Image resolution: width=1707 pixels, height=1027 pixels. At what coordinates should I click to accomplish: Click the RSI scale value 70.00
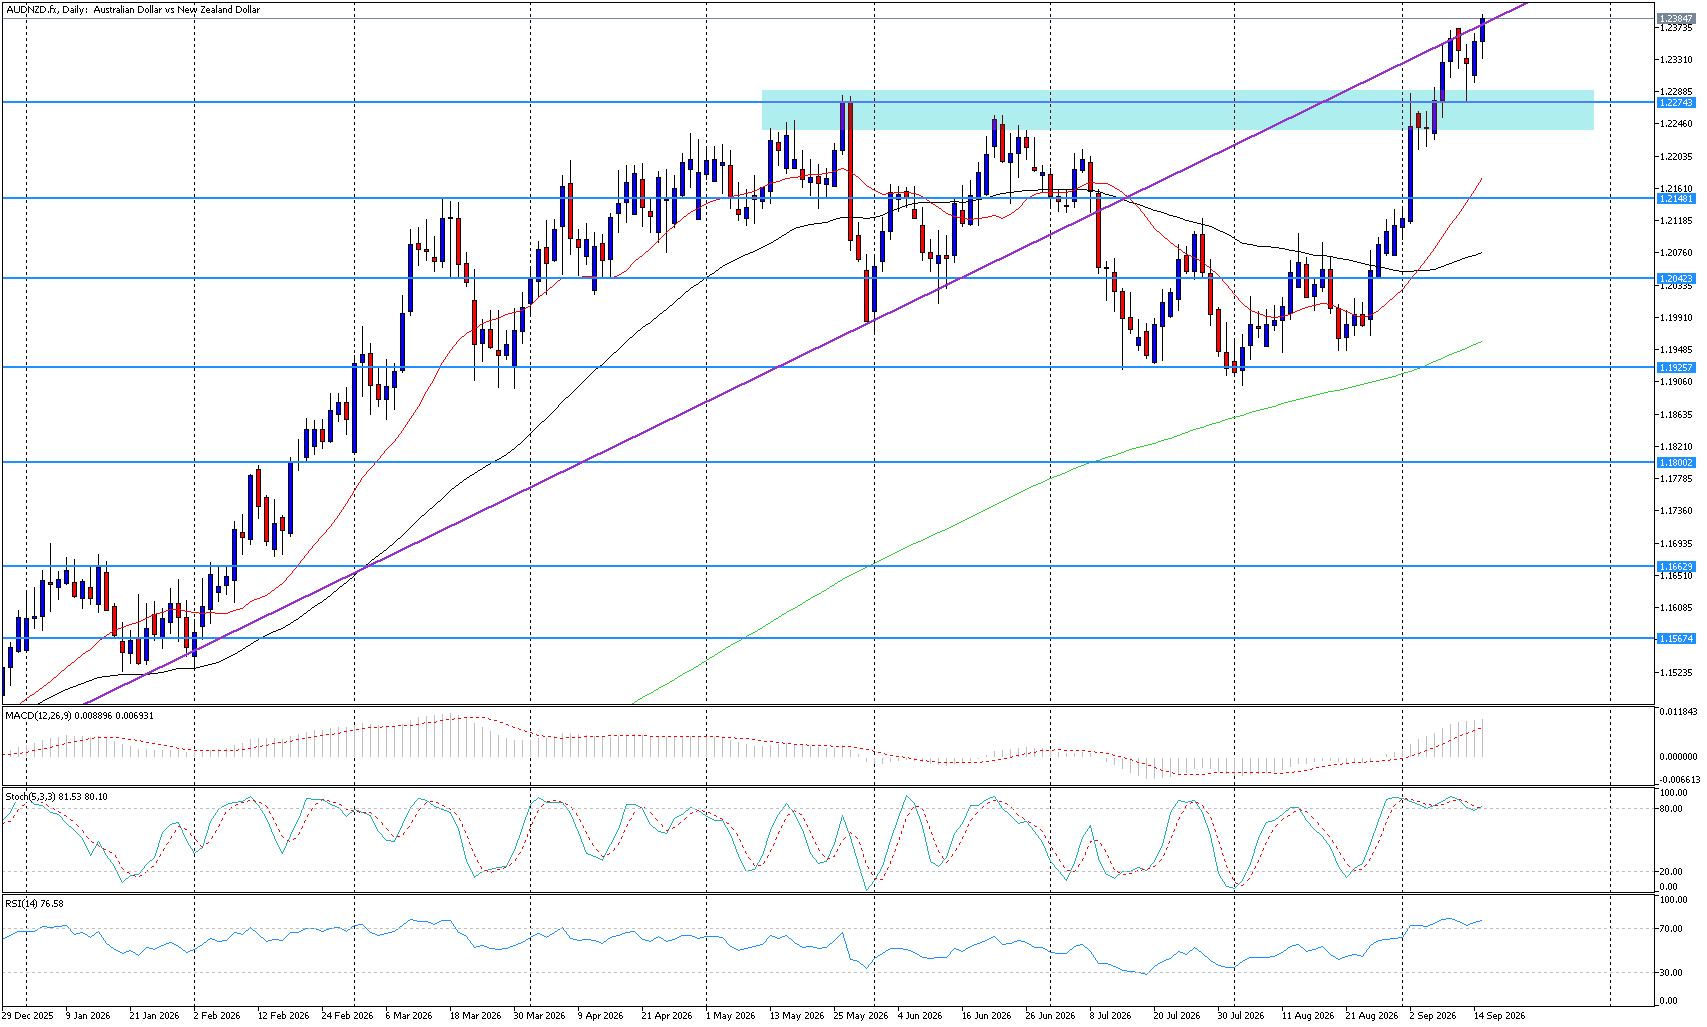click(1673, 929)
